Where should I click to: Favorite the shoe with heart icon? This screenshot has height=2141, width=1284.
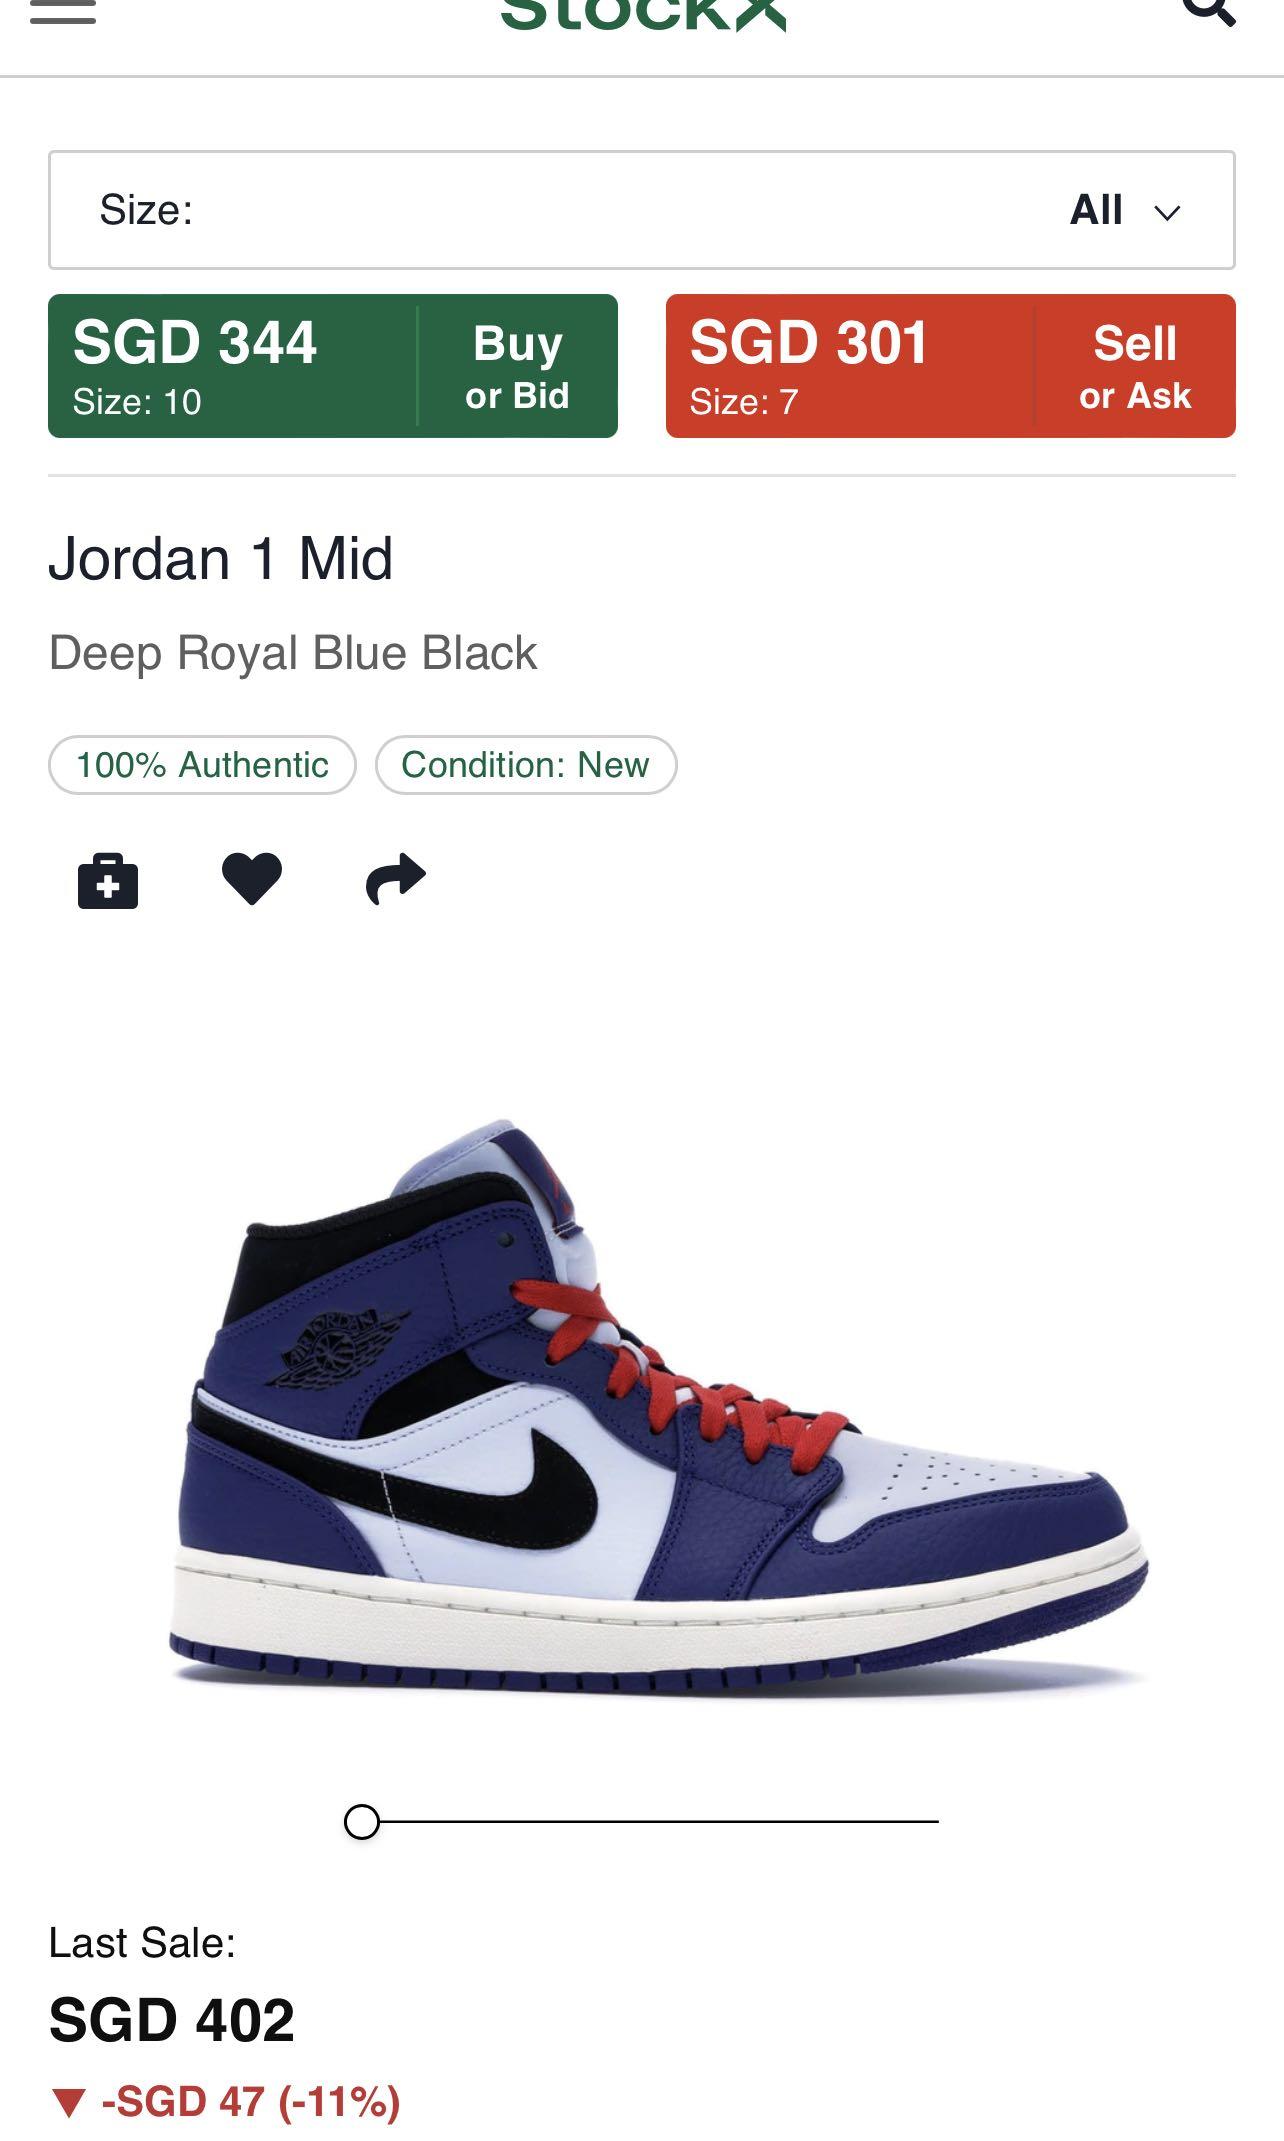(x=252, y=879)
